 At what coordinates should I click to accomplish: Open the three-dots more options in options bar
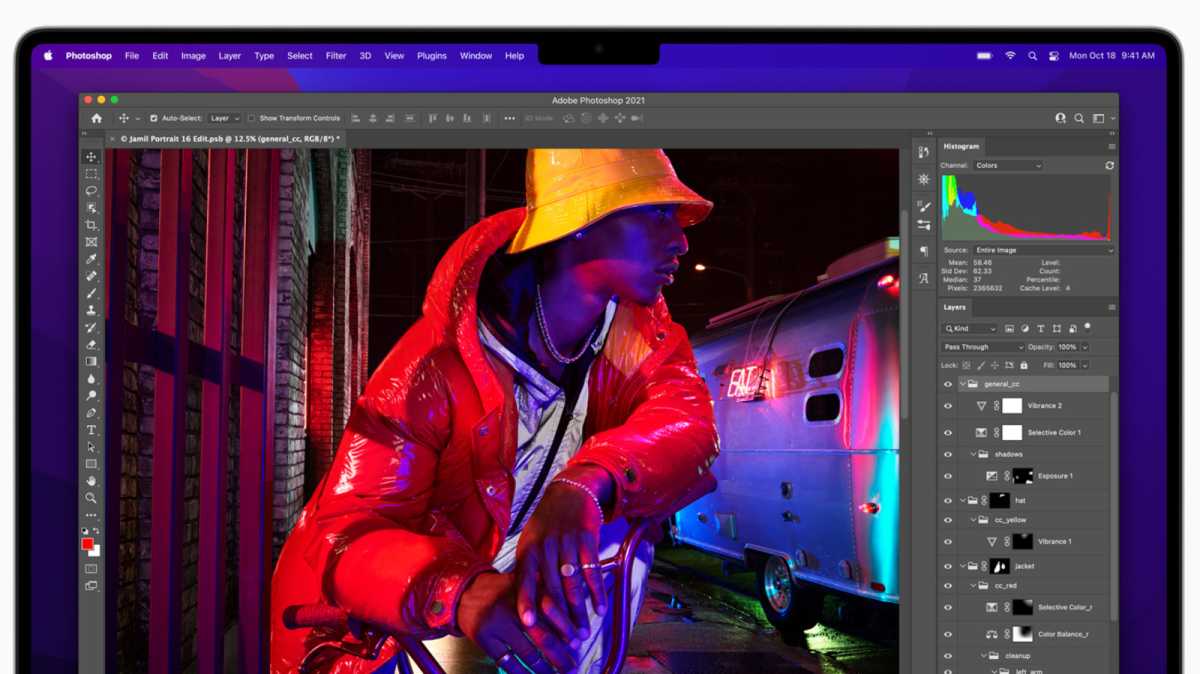click(509, 118)
